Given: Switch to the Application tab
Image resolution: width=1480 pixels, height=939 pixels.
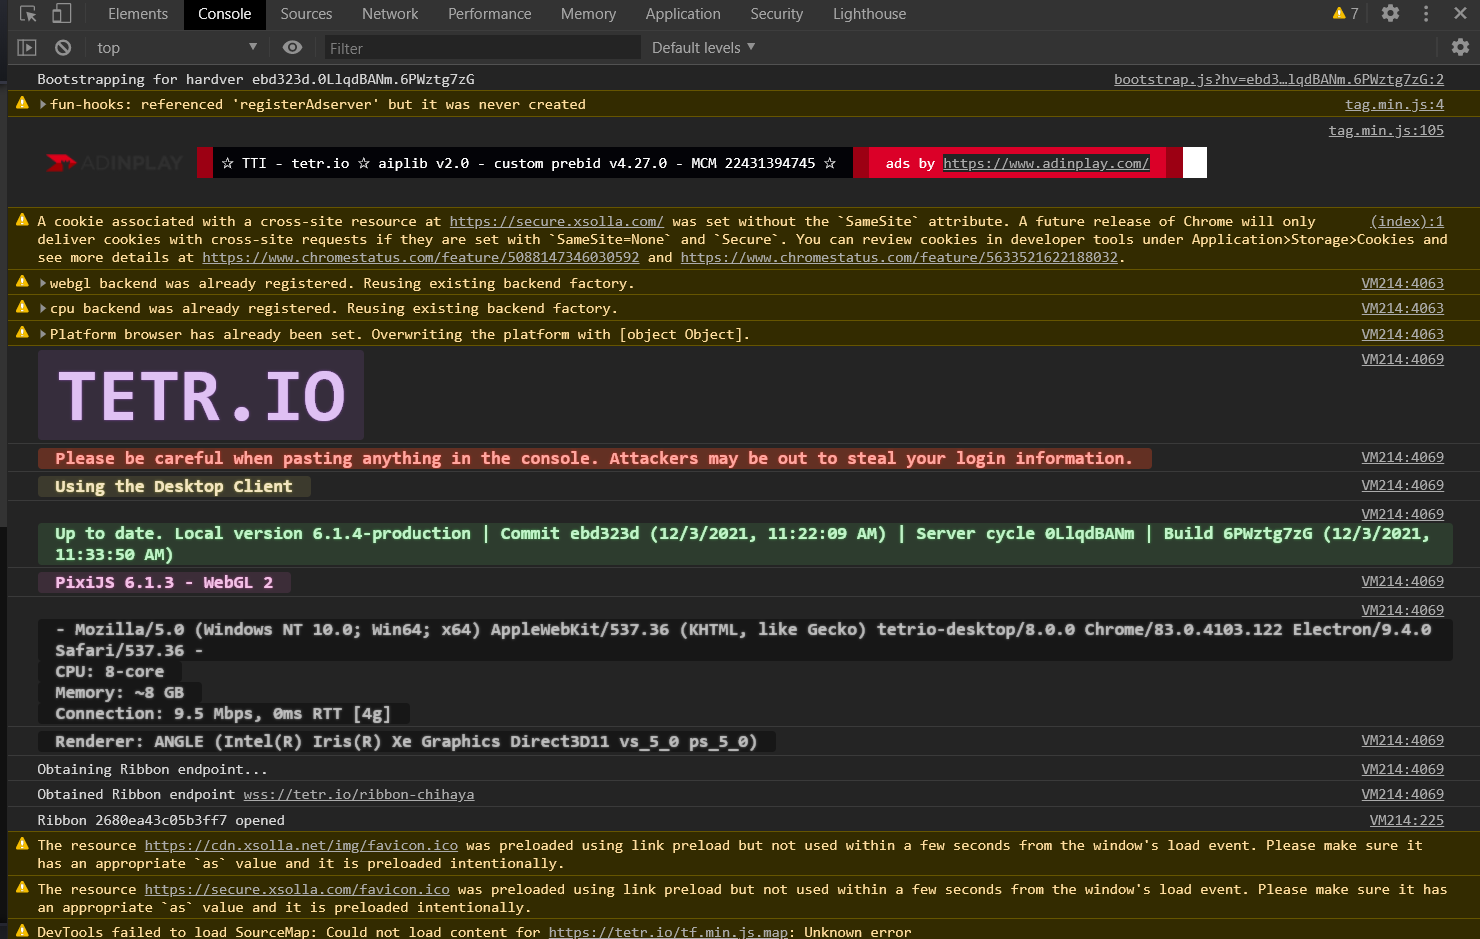Looking at the screenshot, I should [683, 13].
